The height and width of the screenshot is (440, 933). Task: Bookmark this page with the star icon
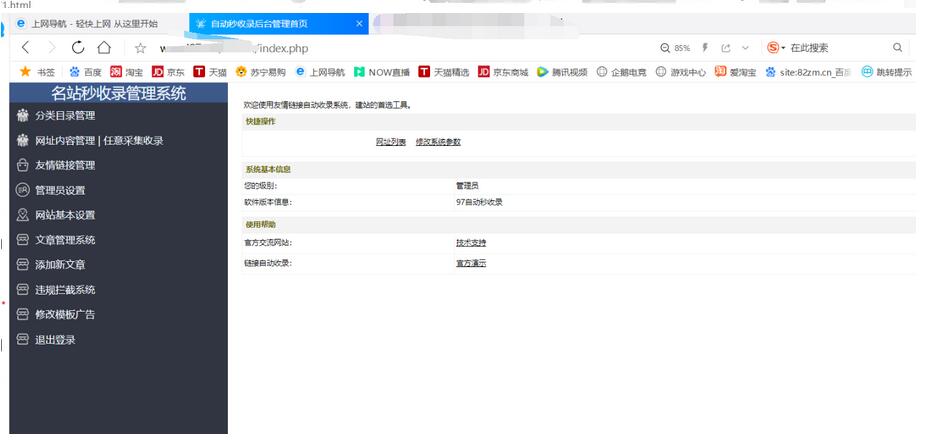point(140,48)
